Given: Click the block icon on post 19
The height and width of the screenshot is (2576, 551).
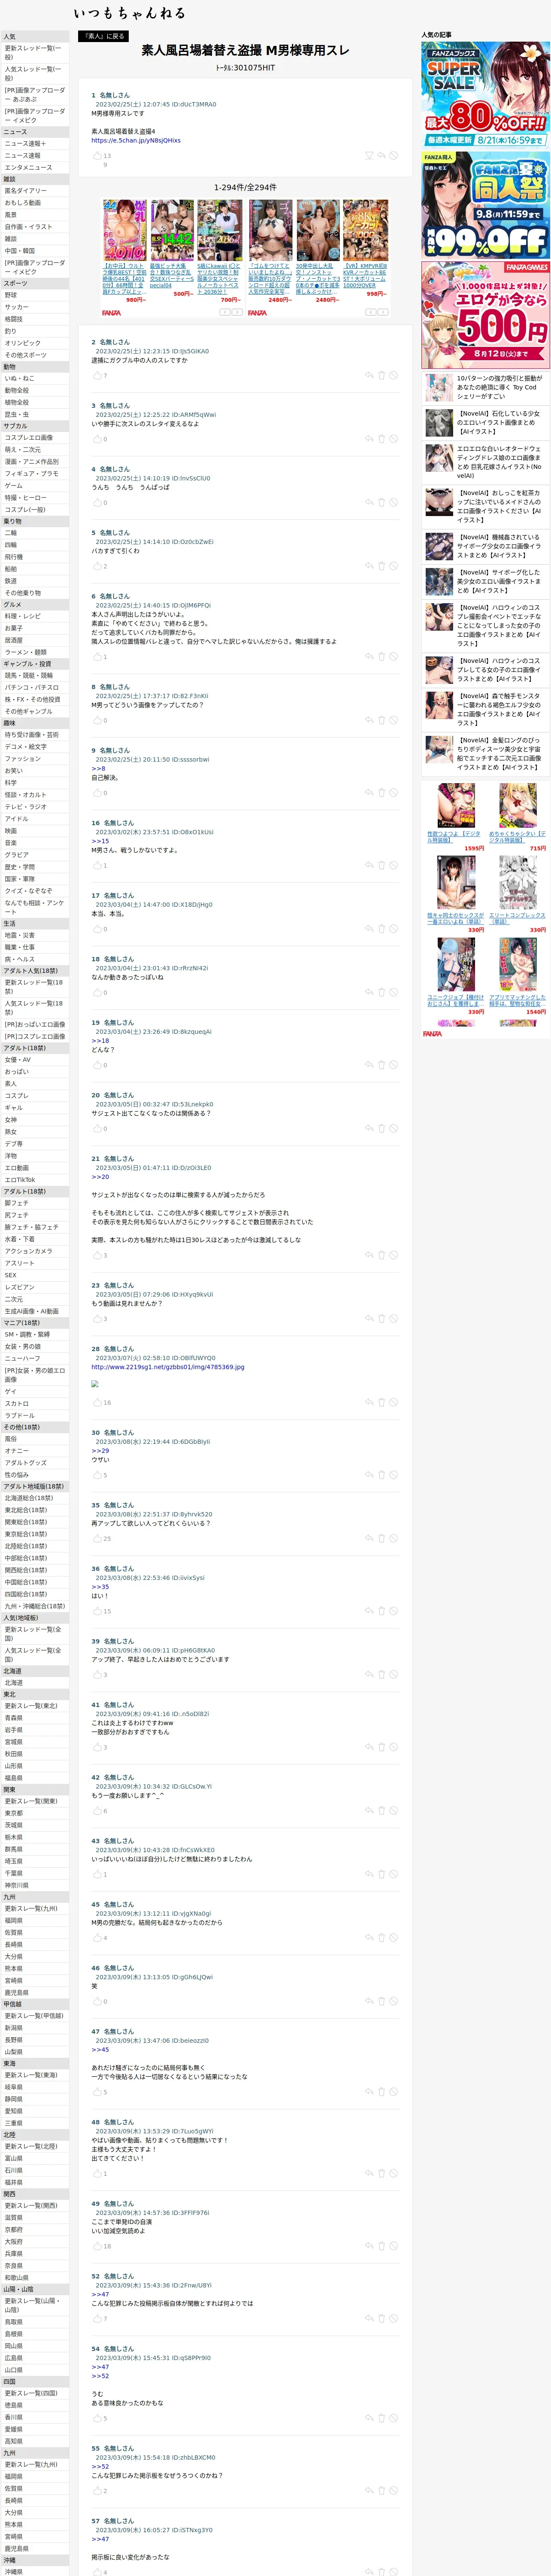Looking at the screenshot, I should pos(394,1065).
